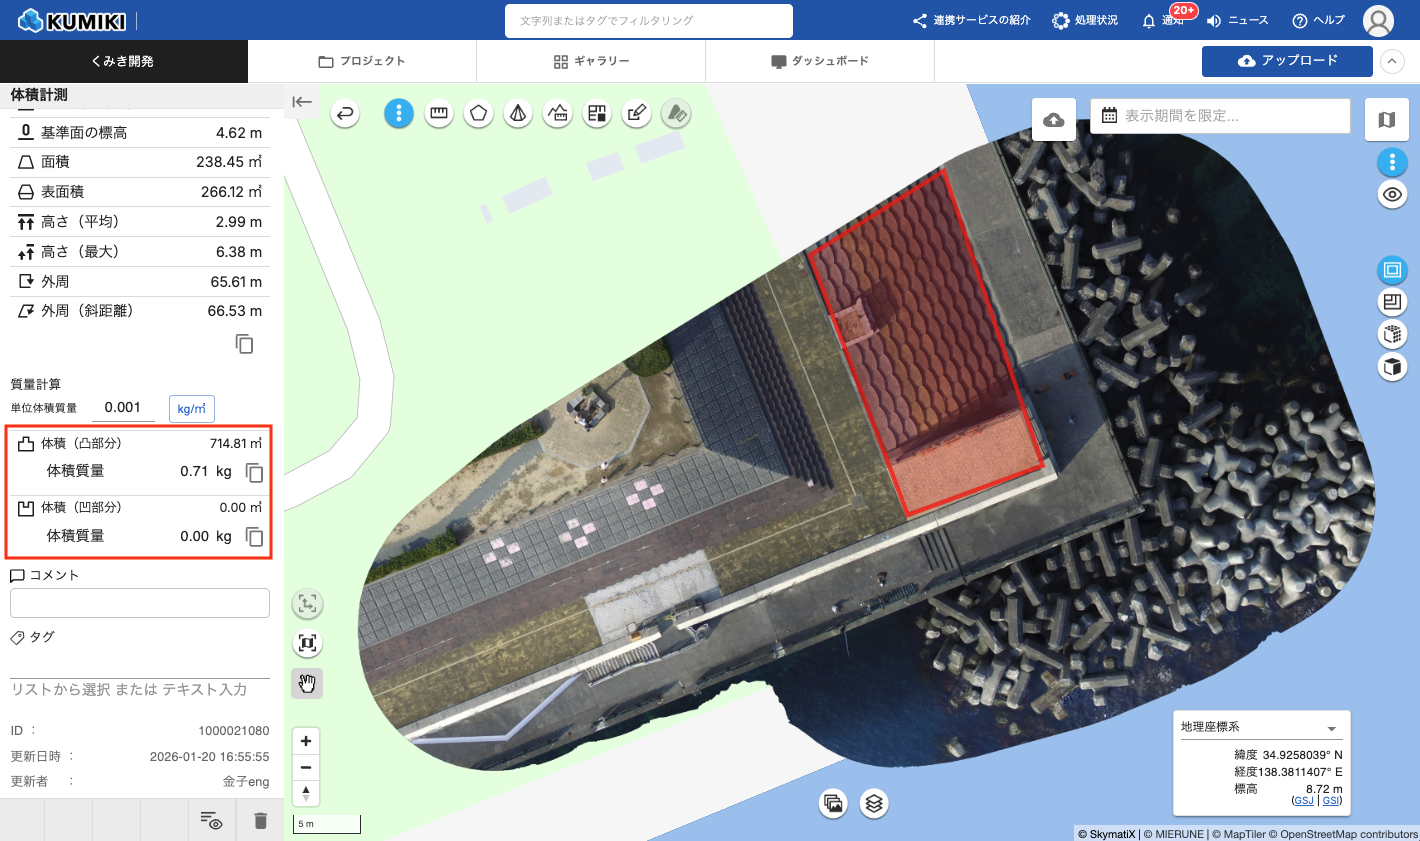
Task: Click the trash delete icon
Action: coord(261,820)
